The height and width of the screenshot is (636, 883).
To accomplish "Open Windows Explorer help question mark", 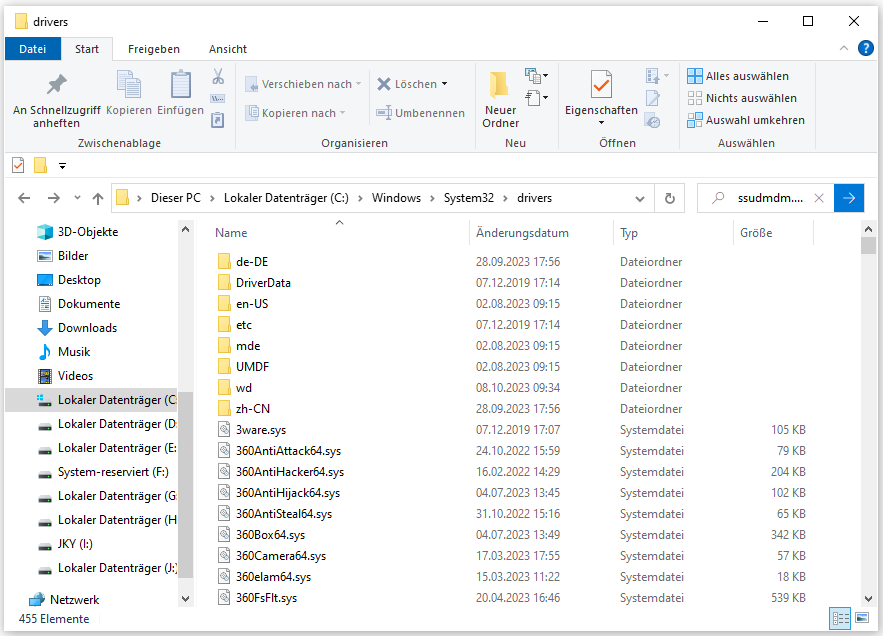I will (866, 48).
